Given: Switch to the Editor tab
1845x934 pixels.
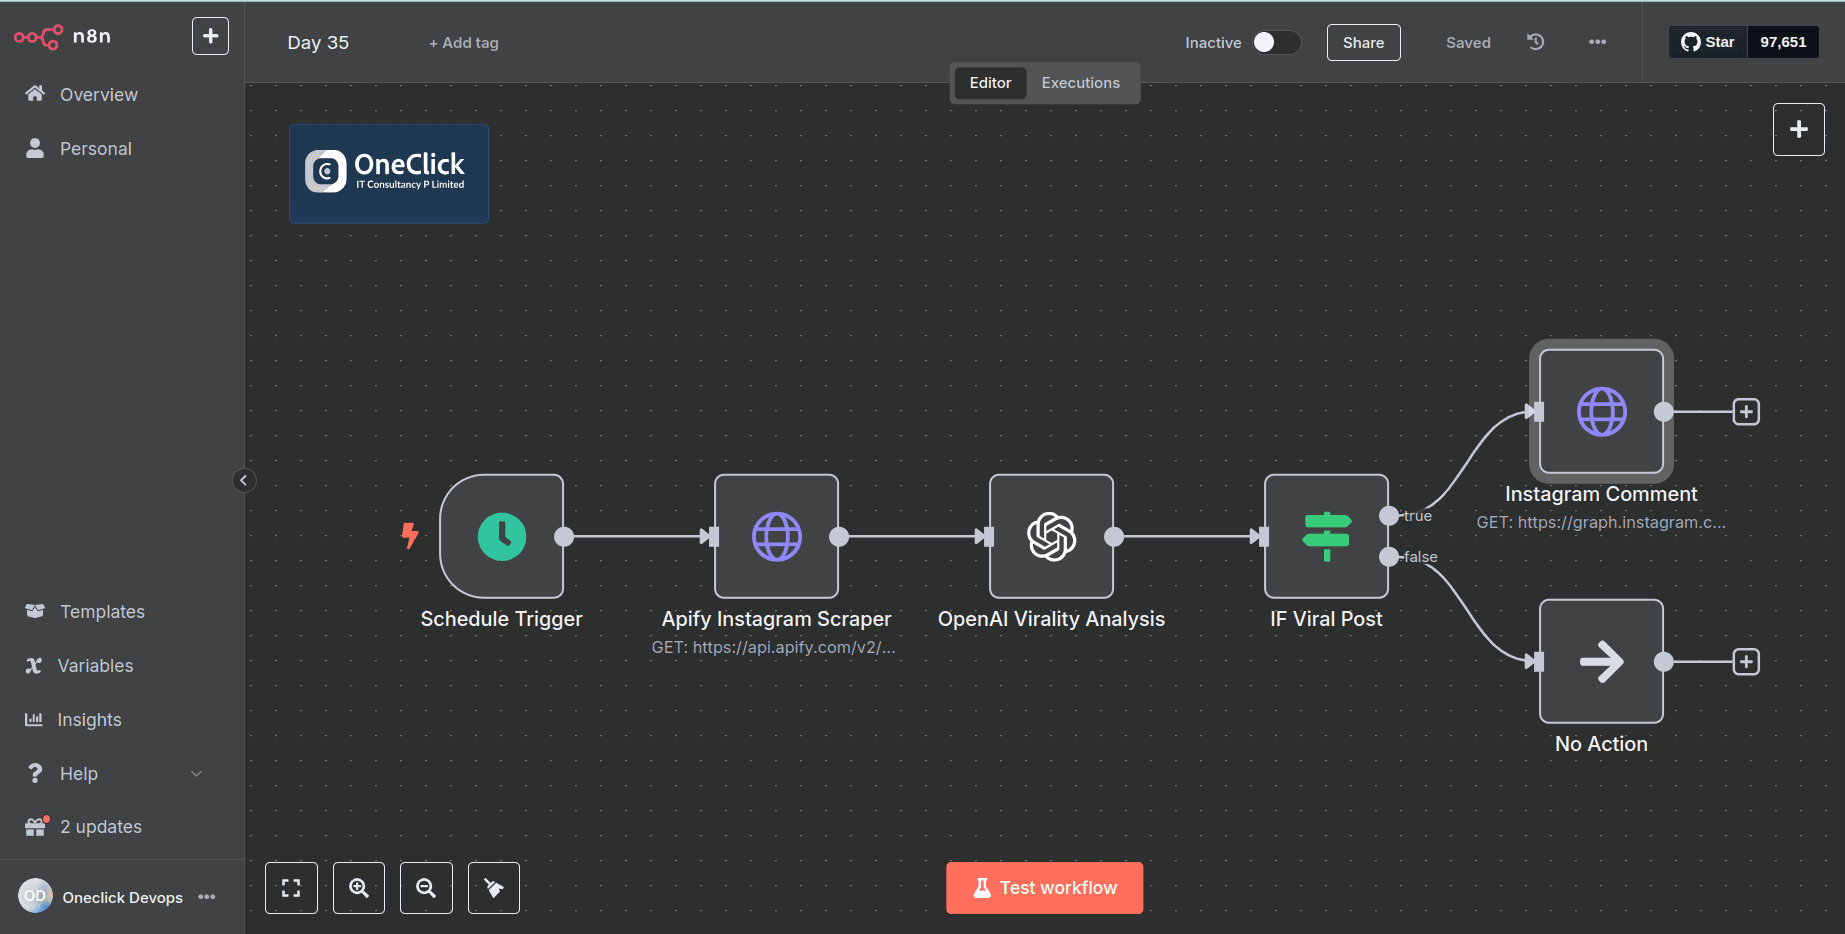Looking at the screenshot, I should click(990, 83).
